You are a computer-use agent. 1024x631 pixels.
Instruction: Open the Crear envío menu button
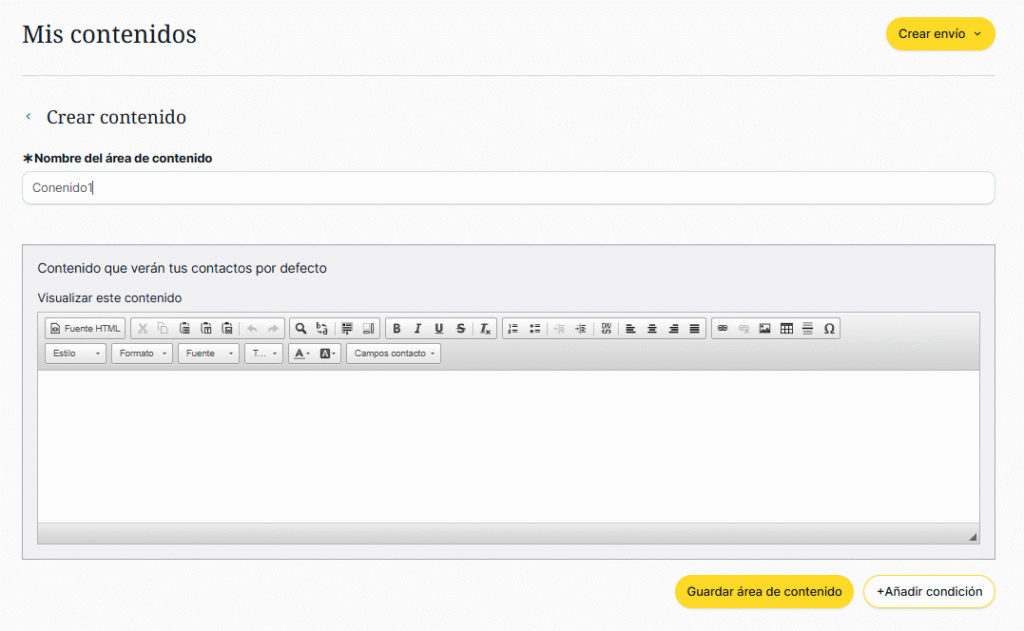pos(940,33)
